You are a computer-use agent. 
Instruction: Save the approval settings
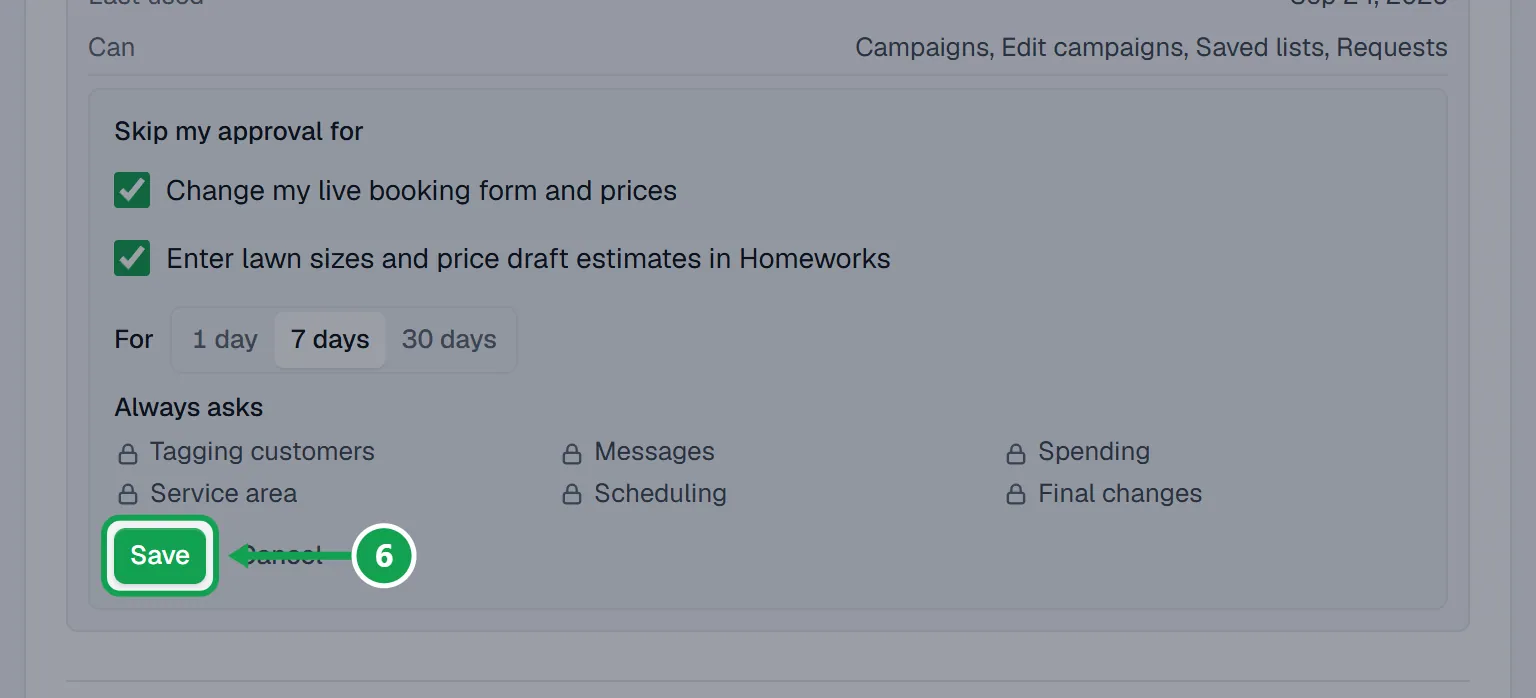point(160,556)
